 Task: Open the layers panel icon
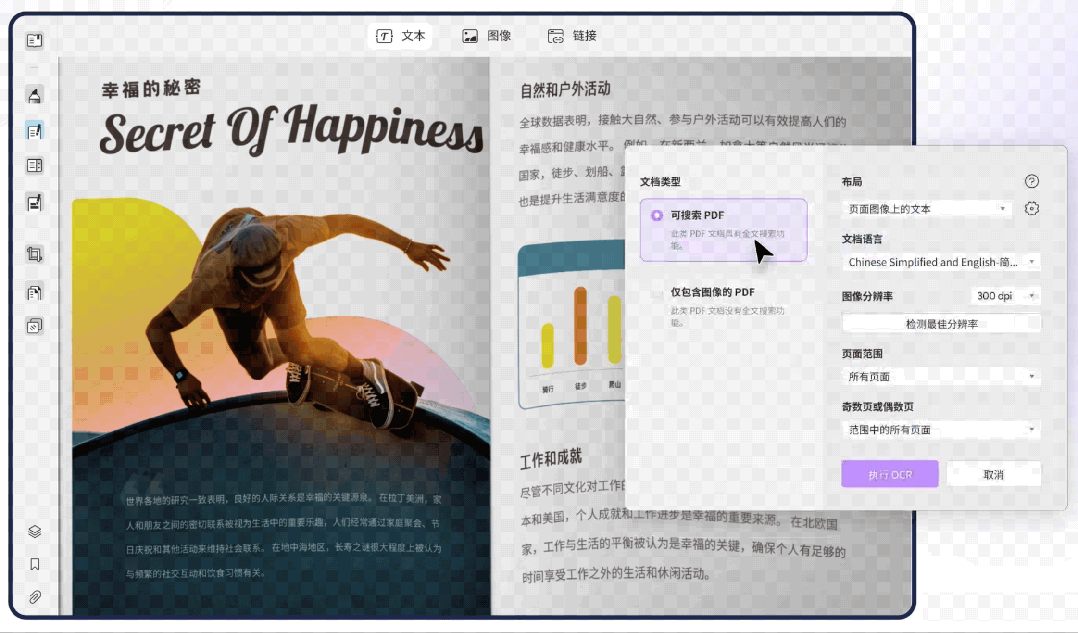coord(34,531)
